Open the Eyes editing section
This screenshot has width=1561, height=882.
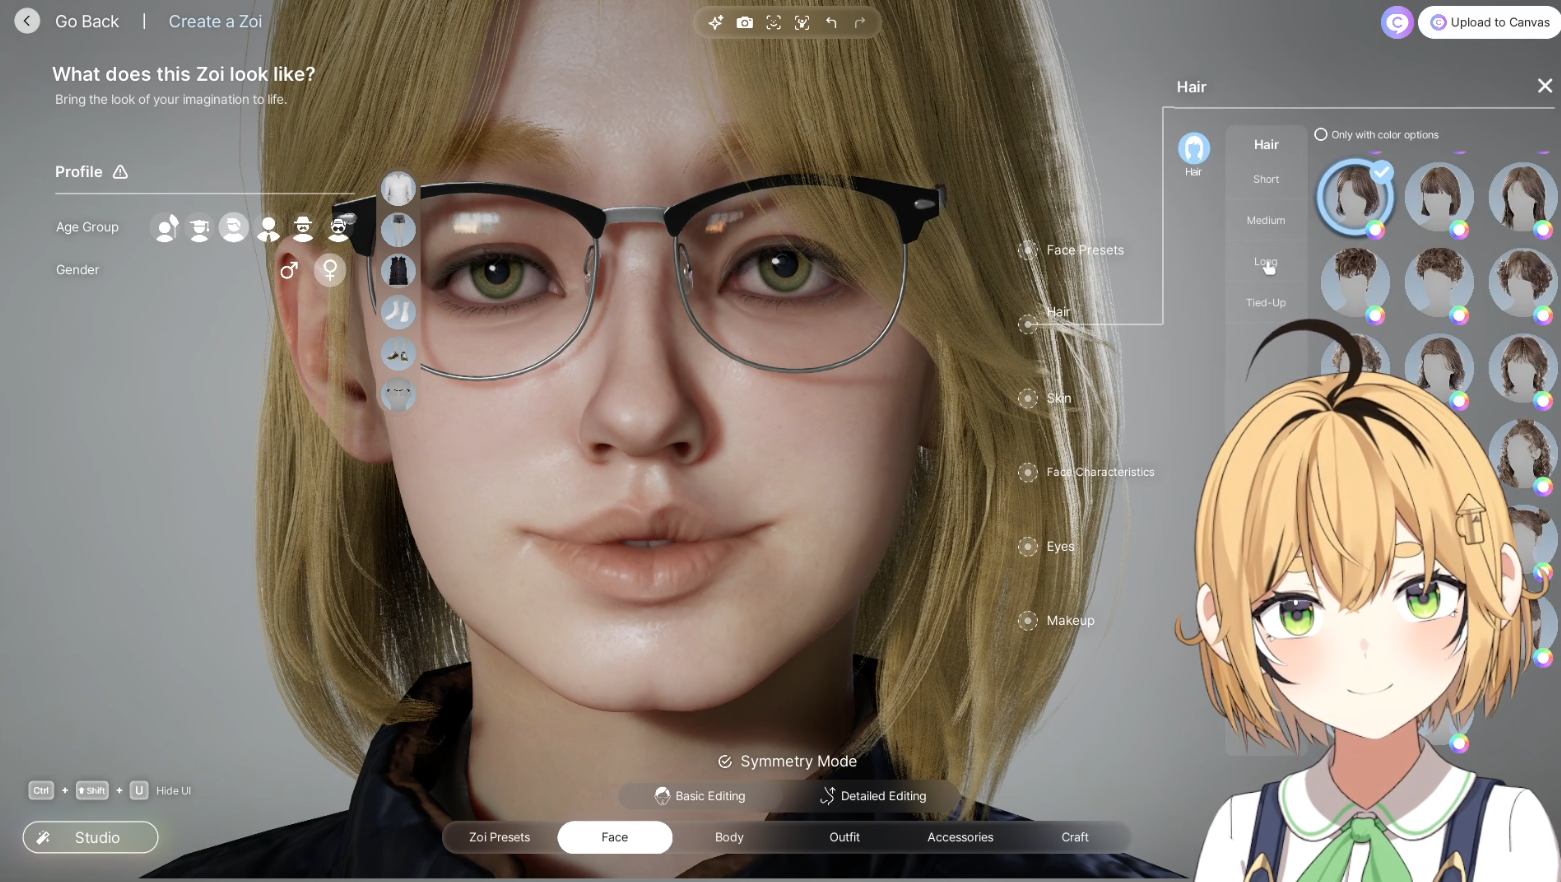coord(1028,546)
